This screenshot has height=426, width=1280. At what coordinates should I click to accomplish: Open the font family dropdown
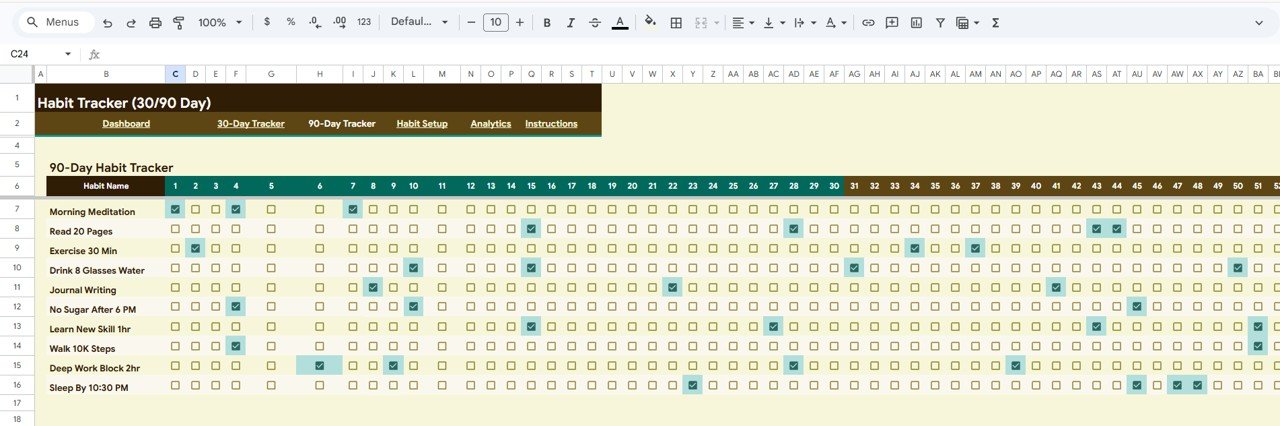coord(419,22)
